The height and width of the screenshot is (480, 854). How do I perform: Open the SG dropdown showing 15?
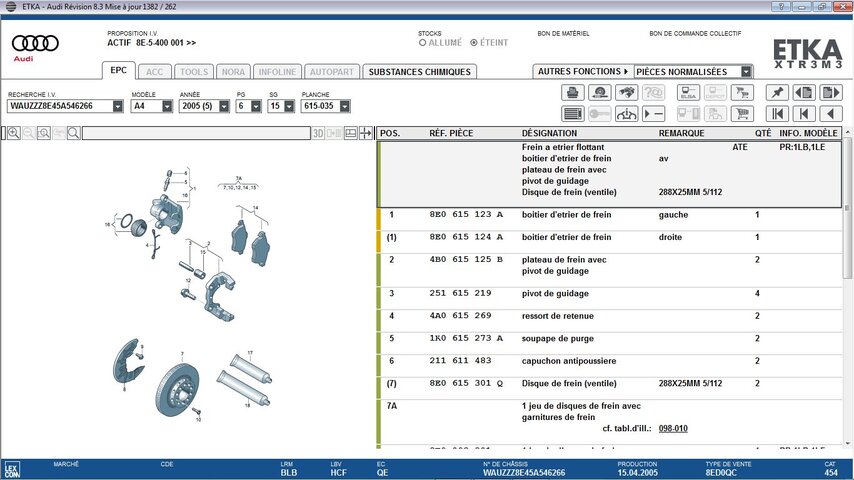tap(289, 106)
